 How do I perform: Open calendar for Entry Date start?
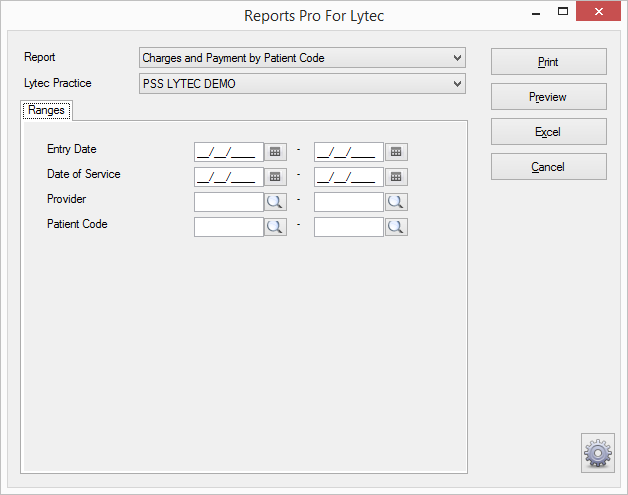click(x=275, y=152)
